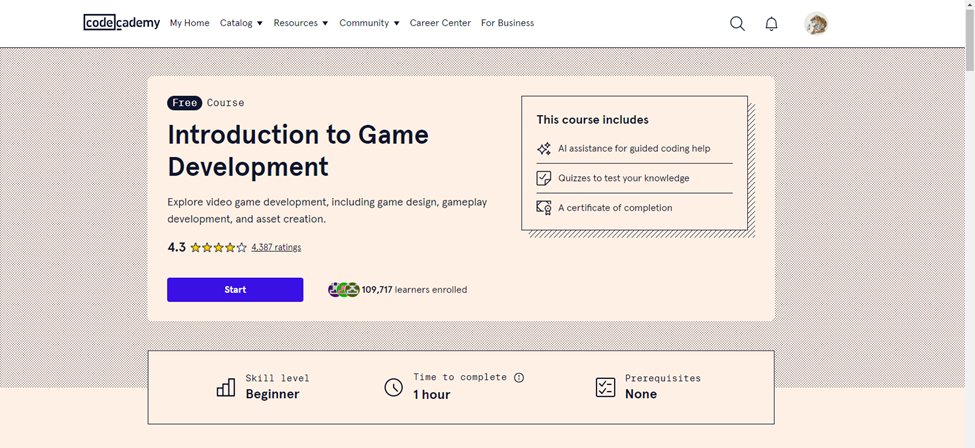Viewport: 975px width, 448px height.
Task: Click the 'This course includes' heading
Action: pyautogui.click(x=593, y=119)
